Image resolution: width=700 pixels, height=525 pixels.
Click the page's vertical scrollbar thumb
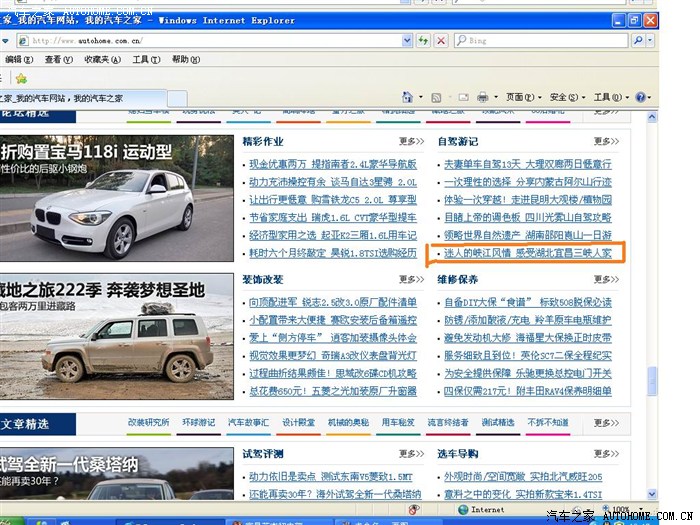tap(652, 381)
